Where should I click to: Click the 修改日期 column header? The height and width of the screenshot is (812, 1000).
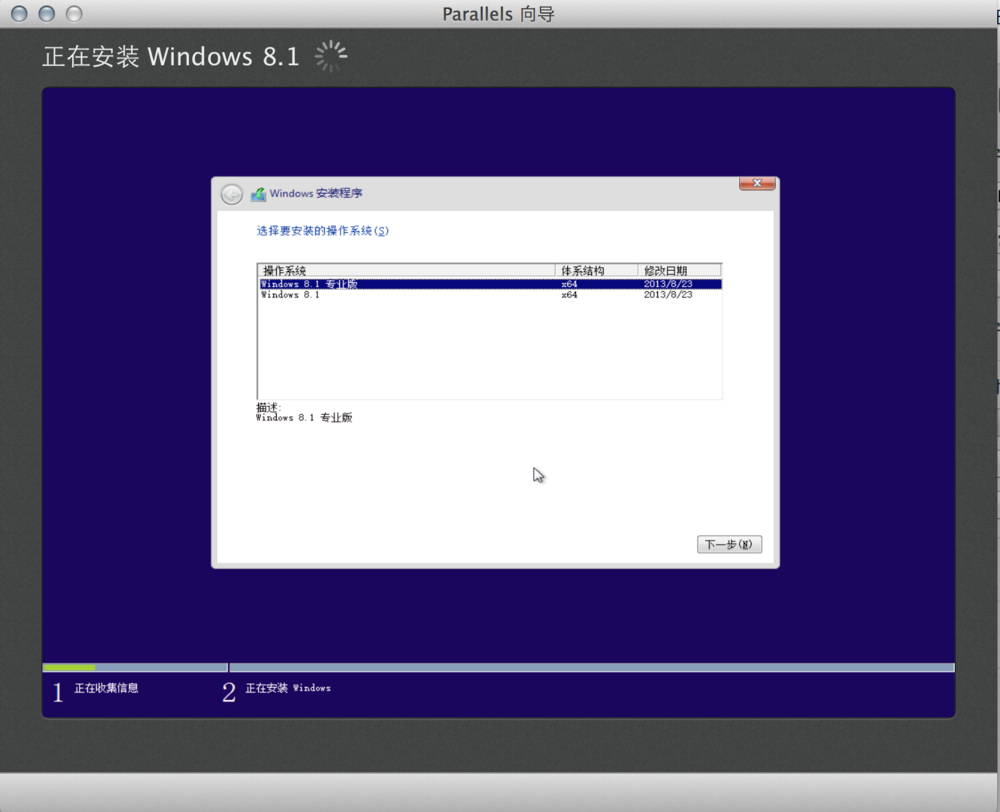pyautogui.click(x=679, y=270)
